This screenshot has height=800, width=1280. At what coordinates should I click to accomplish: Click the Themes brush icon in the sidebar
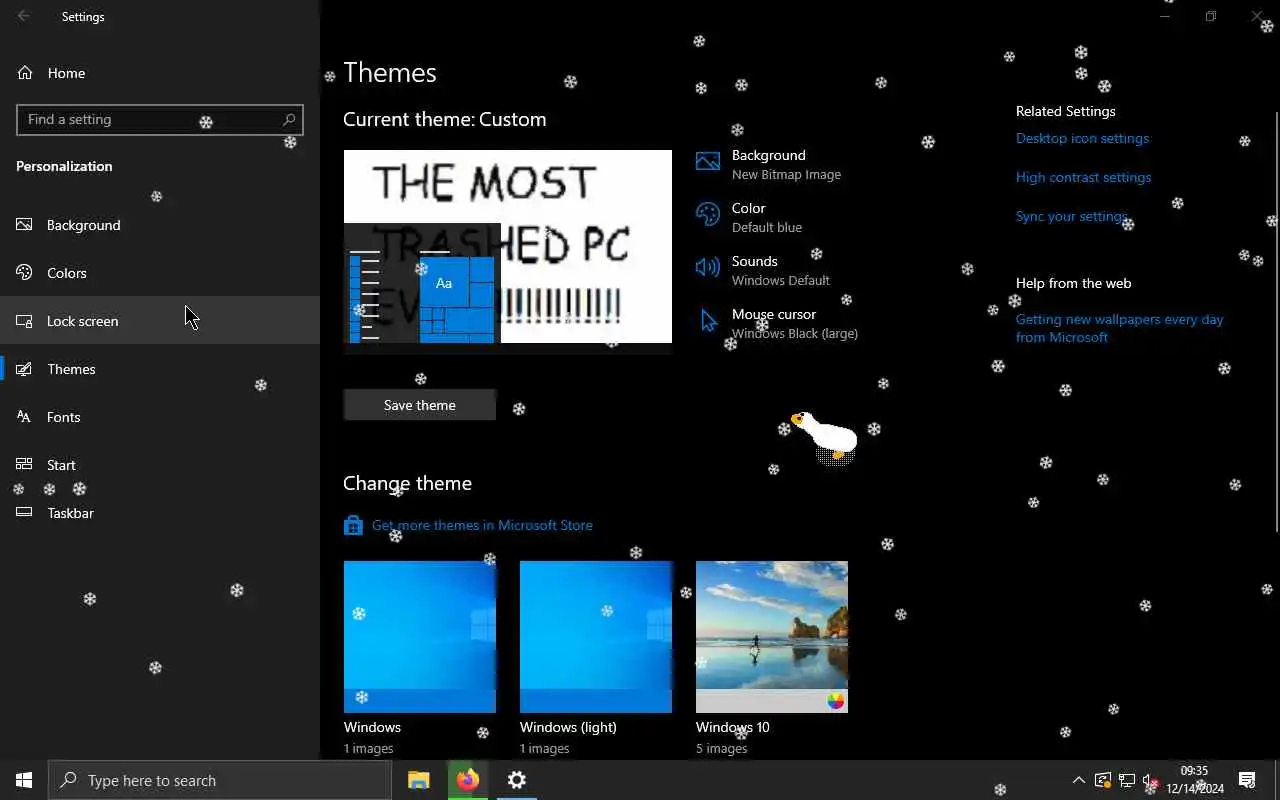tap(25, 369)
